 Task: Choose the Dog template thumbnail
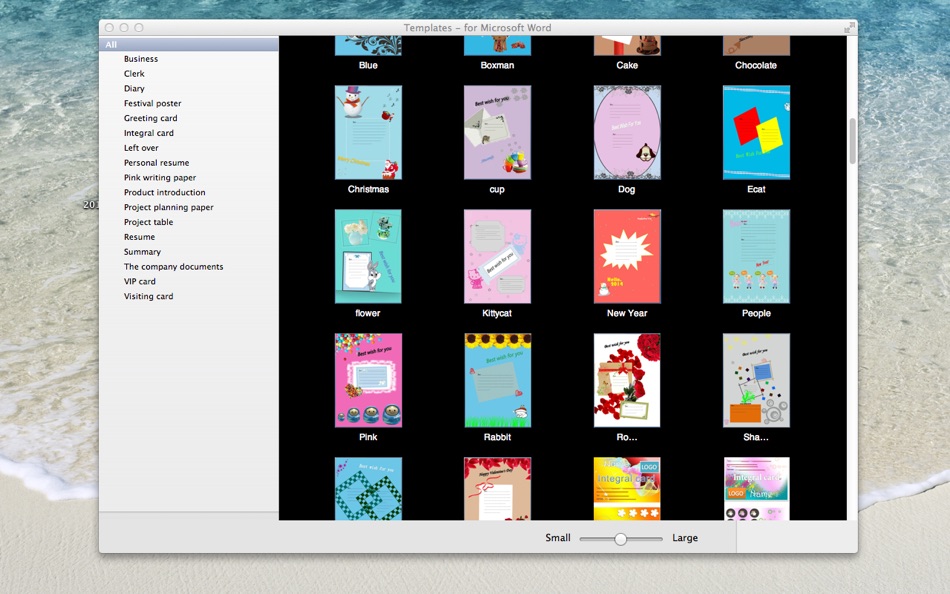pyautogui.click(x=627, y=132)
